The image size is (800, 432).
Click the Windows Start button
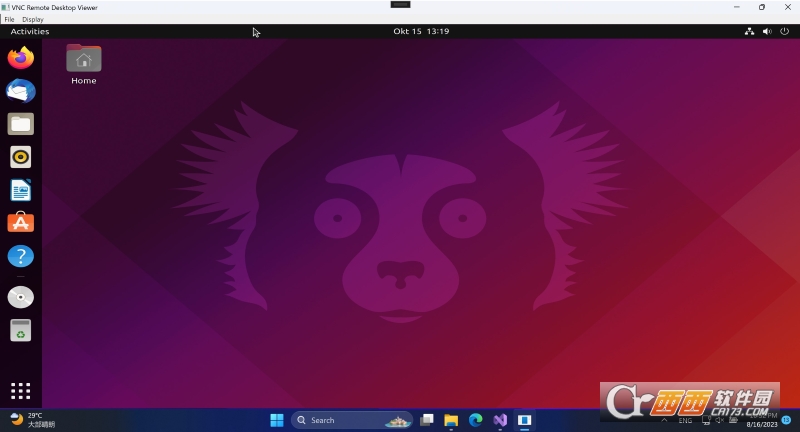pos(277,420)
